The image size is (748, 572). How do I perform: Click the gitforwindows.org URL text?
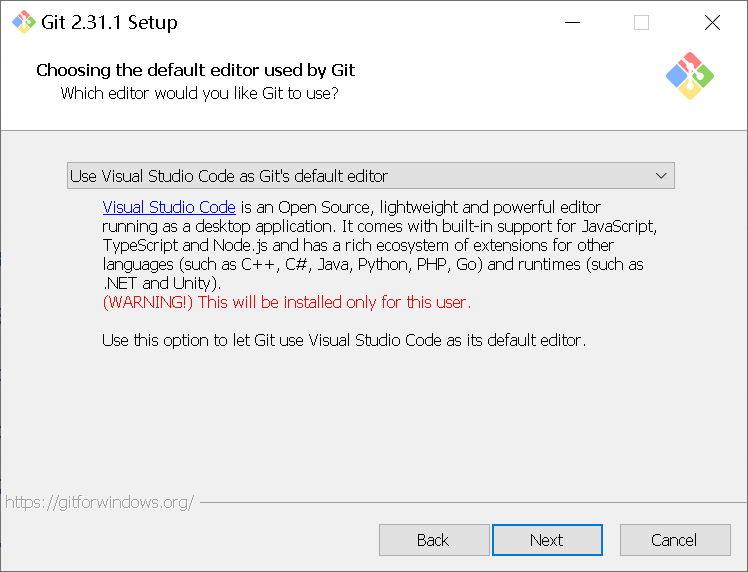click(99, 502)
